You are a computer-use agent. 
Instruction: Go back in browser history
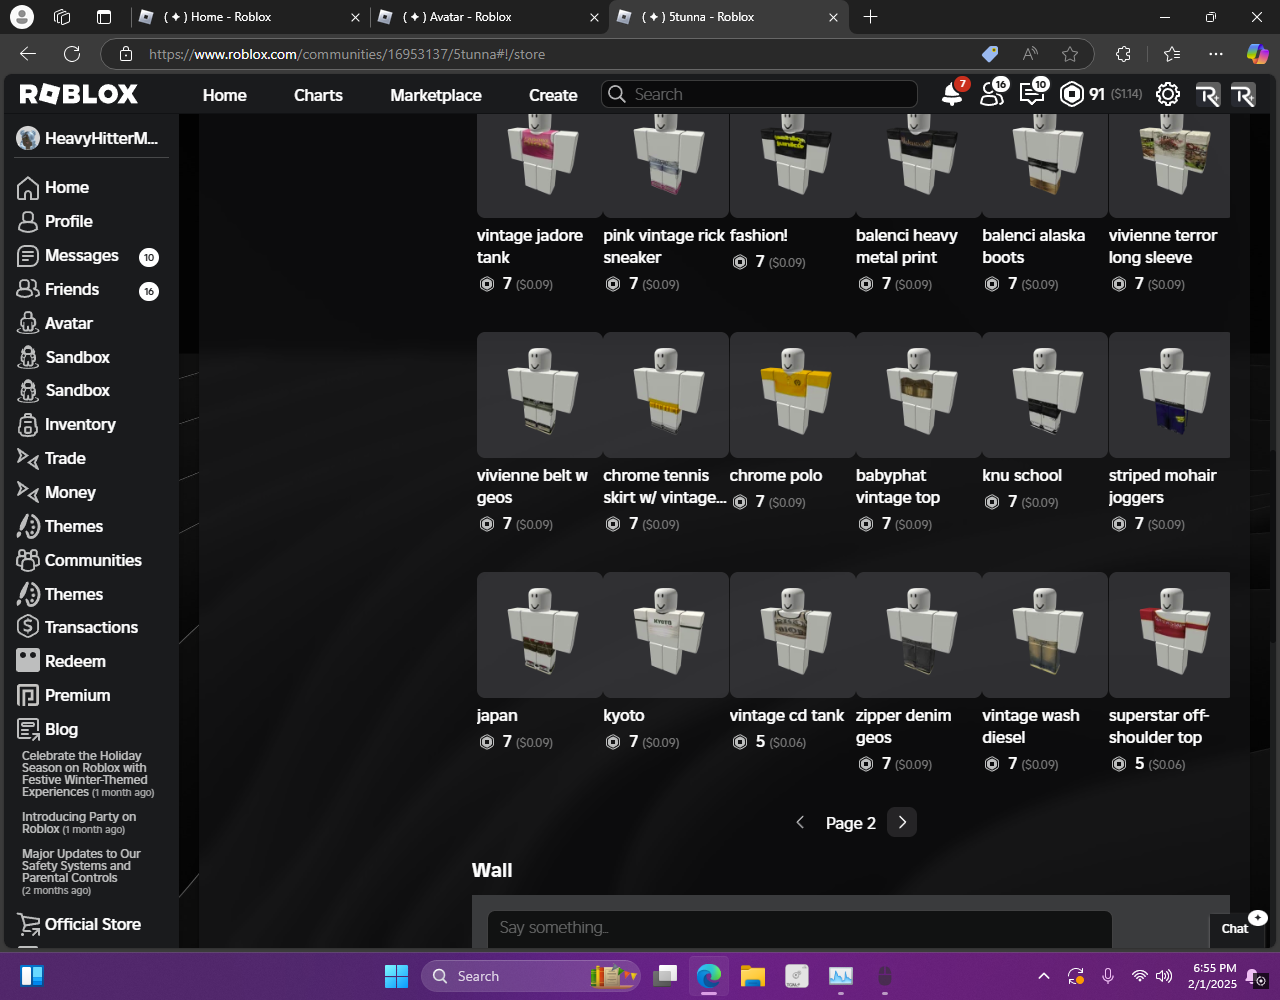(x=28, y=54)
